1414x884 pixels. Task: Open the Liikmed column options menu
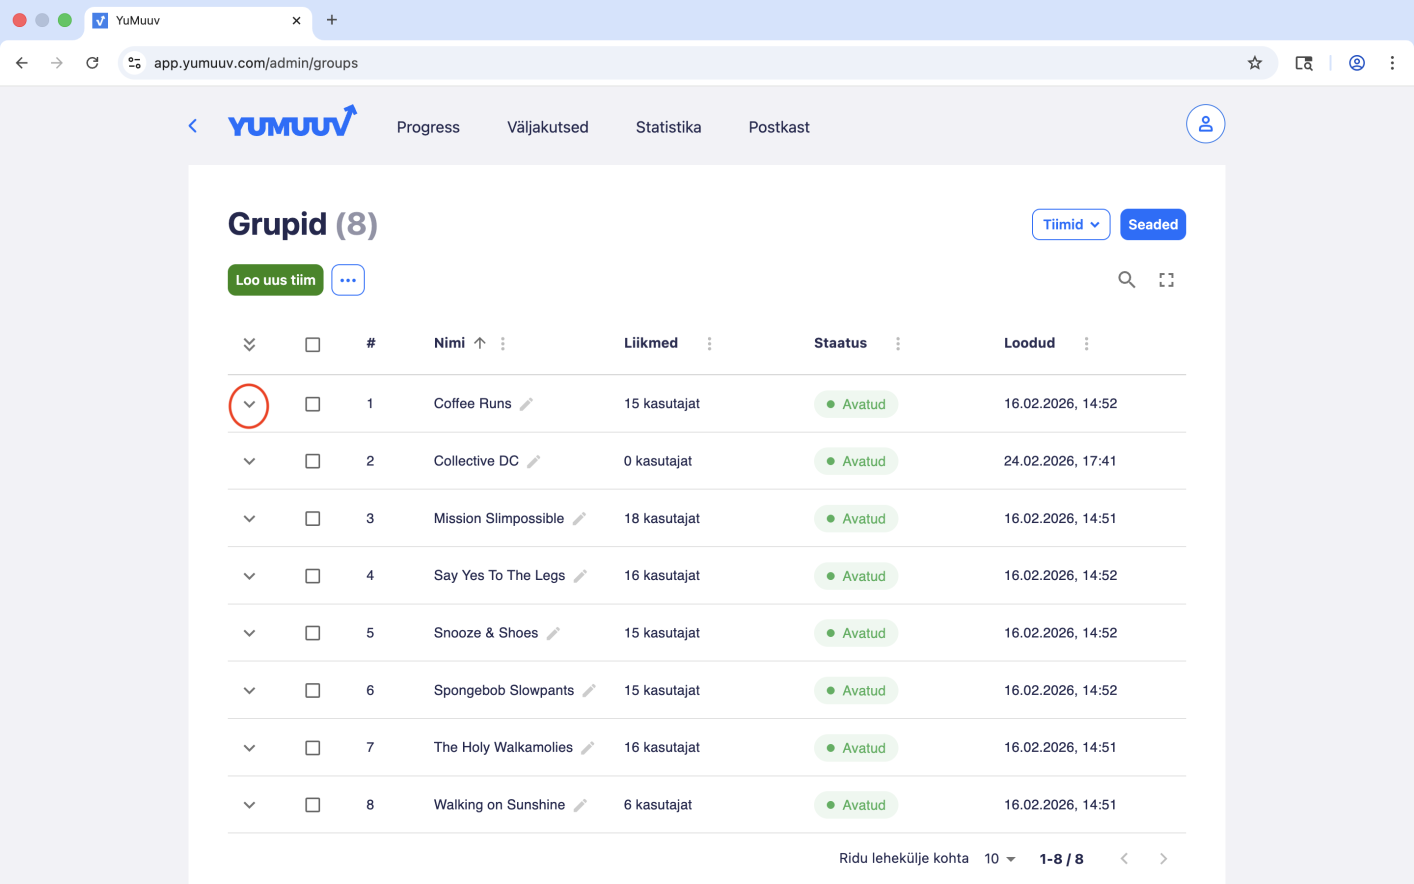pos(709,344)
